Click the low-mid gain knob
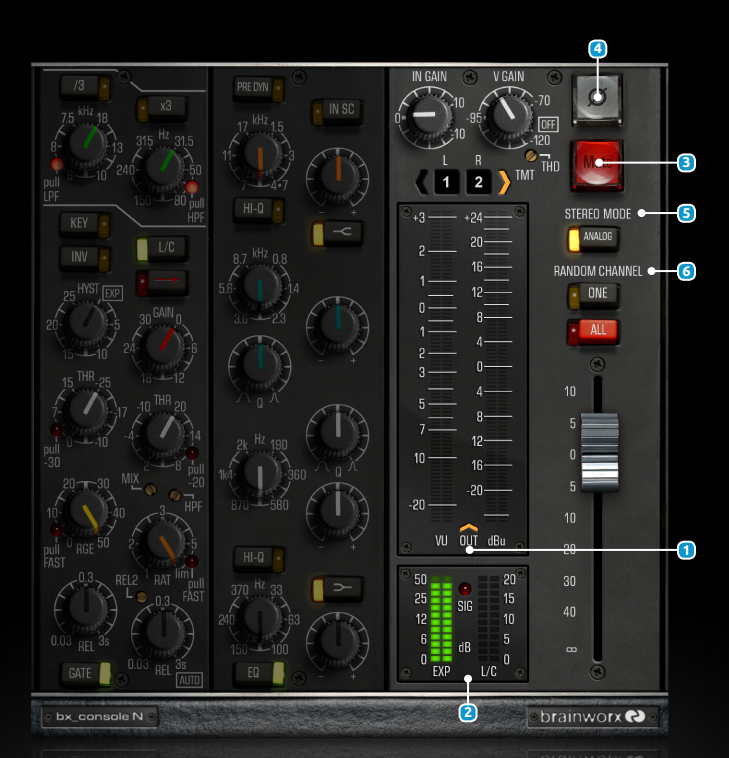Image resolution: width=729 pixels, height=758 pixels. tap(337, 511)
